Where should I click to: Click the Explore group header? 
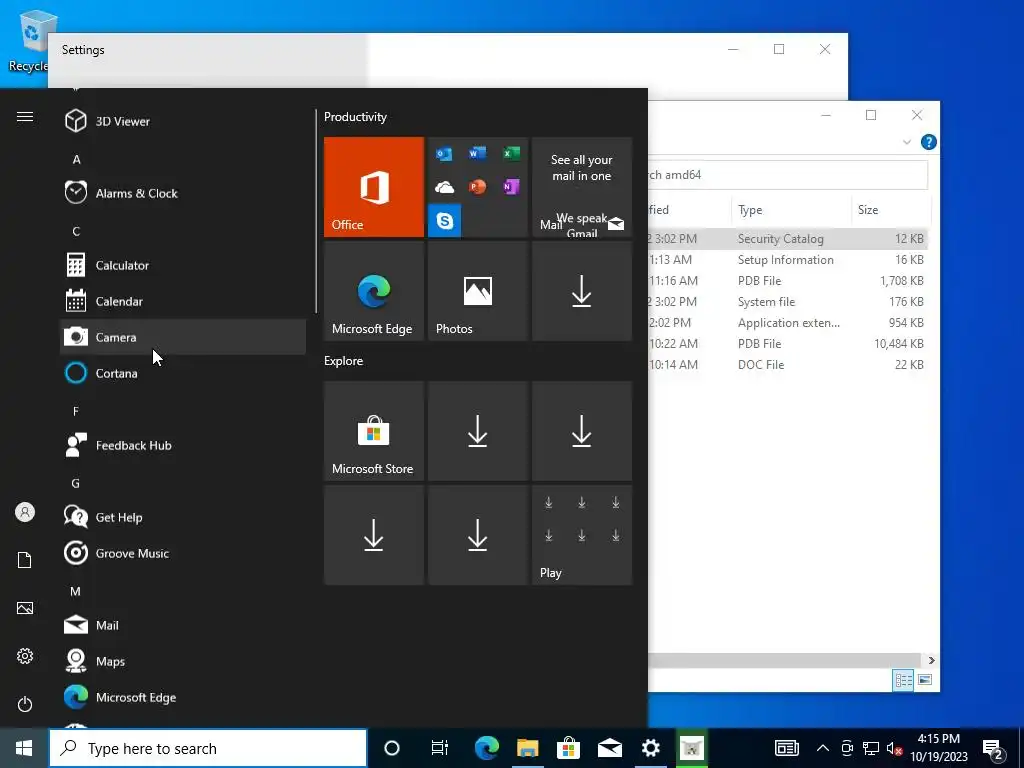point(344,360)
